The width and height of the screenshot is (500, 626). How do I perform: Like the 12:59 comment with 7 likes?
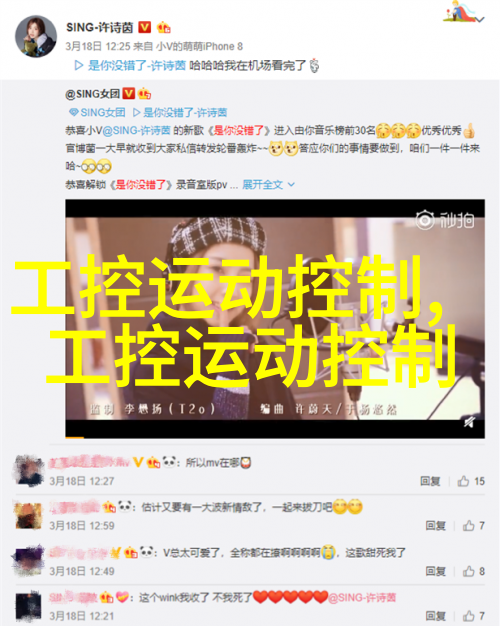click(474, 526)
